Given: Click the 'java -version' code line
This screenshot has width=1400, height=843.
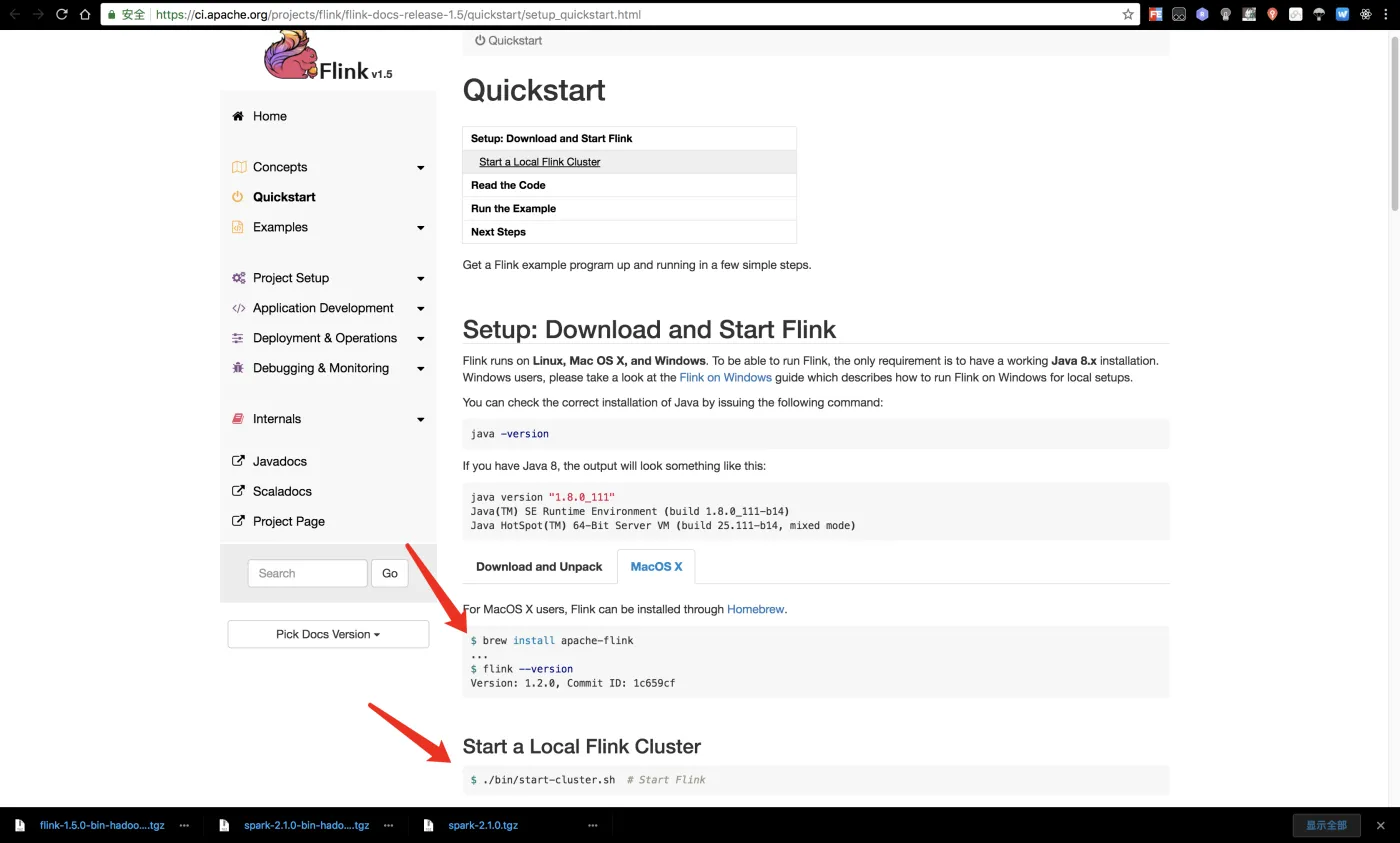Looking at the screenshot, I should click(x=510, y=434).
